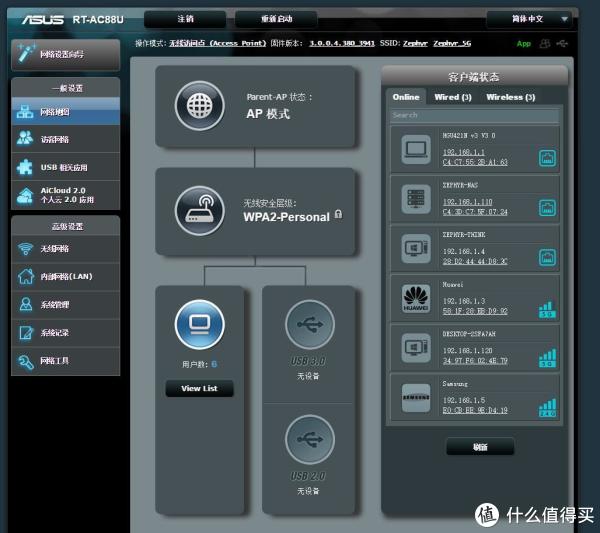
Task: Click the 192.168.1.1 IP link
Action: point(463,152)
